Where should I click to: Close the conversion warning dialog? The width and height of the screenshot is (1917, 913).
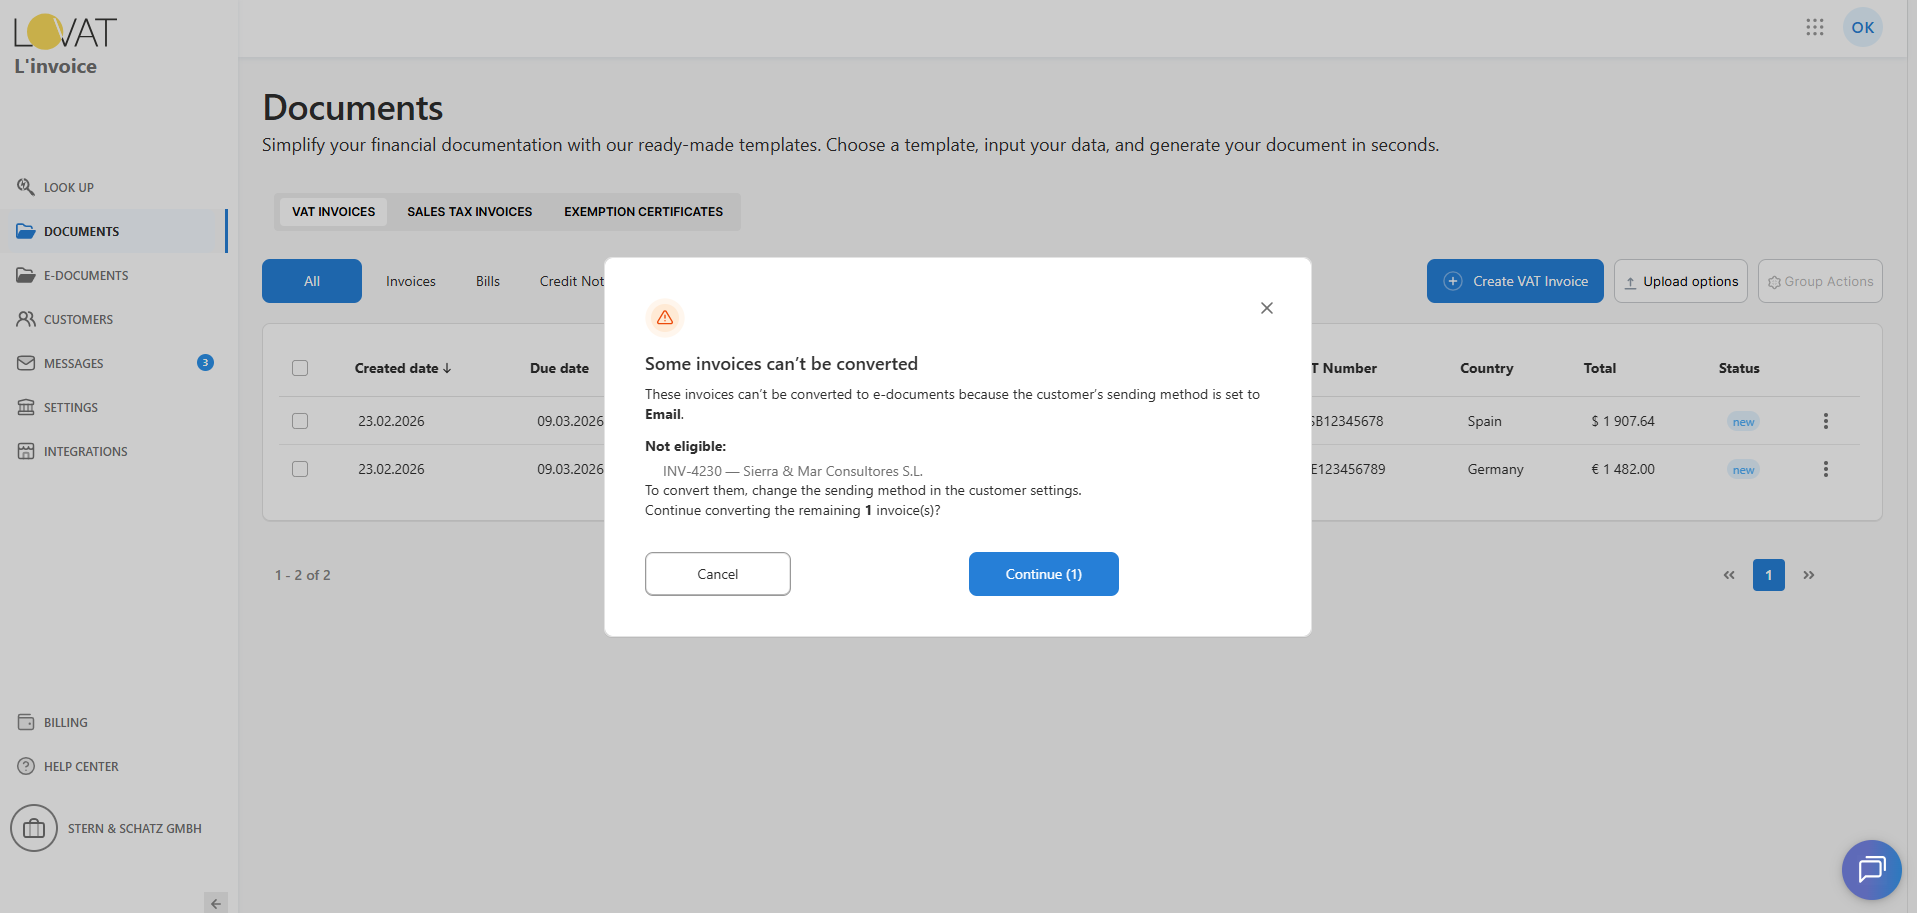pos(1266,308)
